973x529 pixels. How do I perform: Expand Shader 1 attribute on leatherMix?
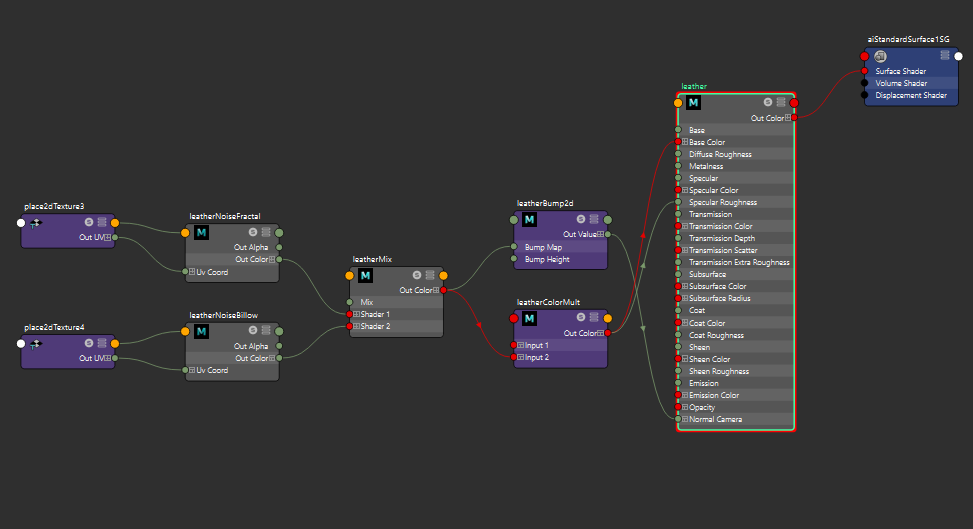click(357, 314)
